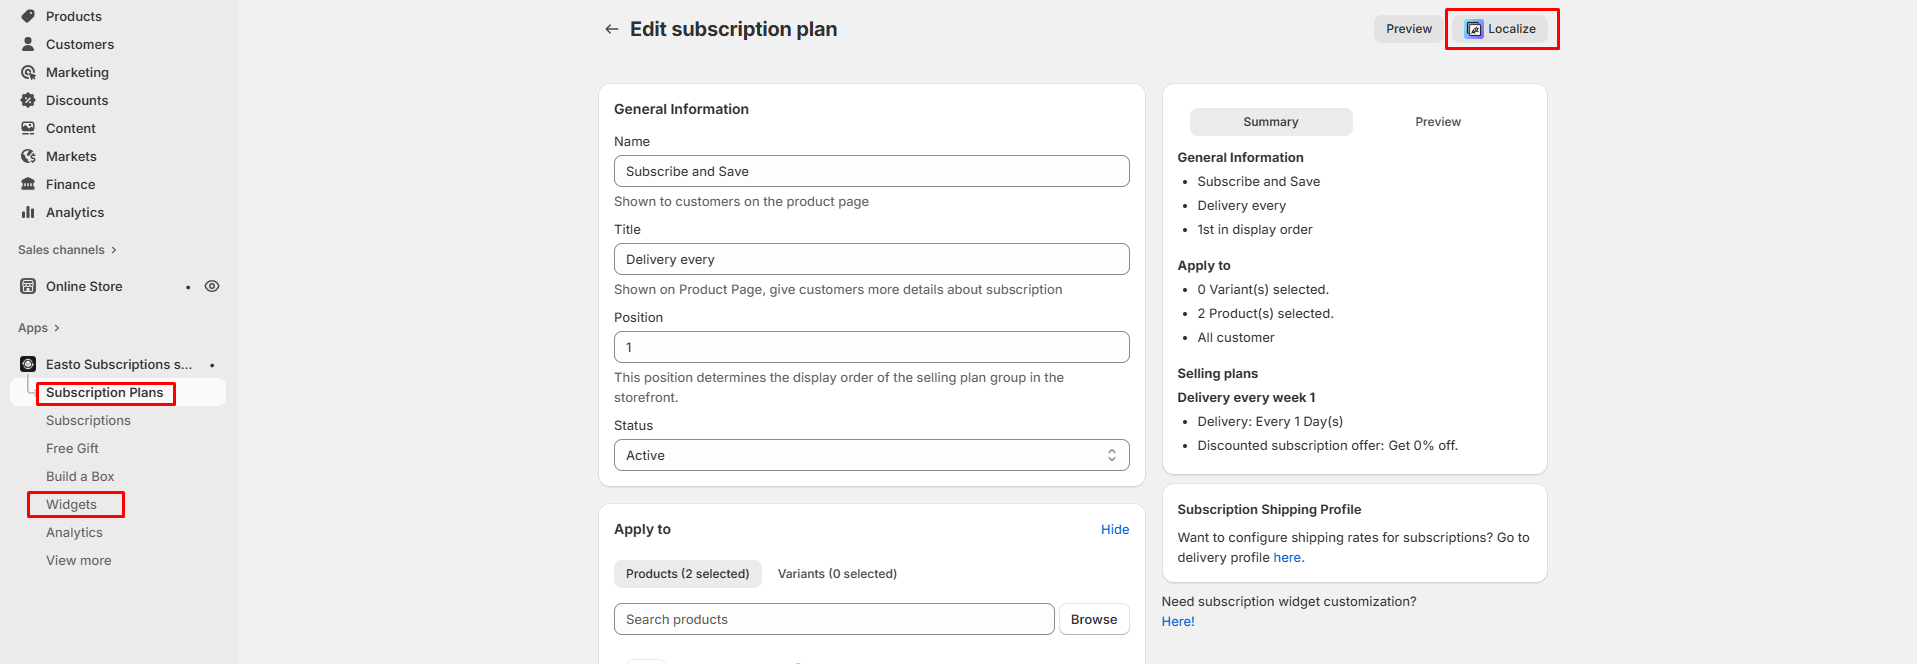Click the Finance bank icon
The image size is (1917, 664).
pos(28,184)
